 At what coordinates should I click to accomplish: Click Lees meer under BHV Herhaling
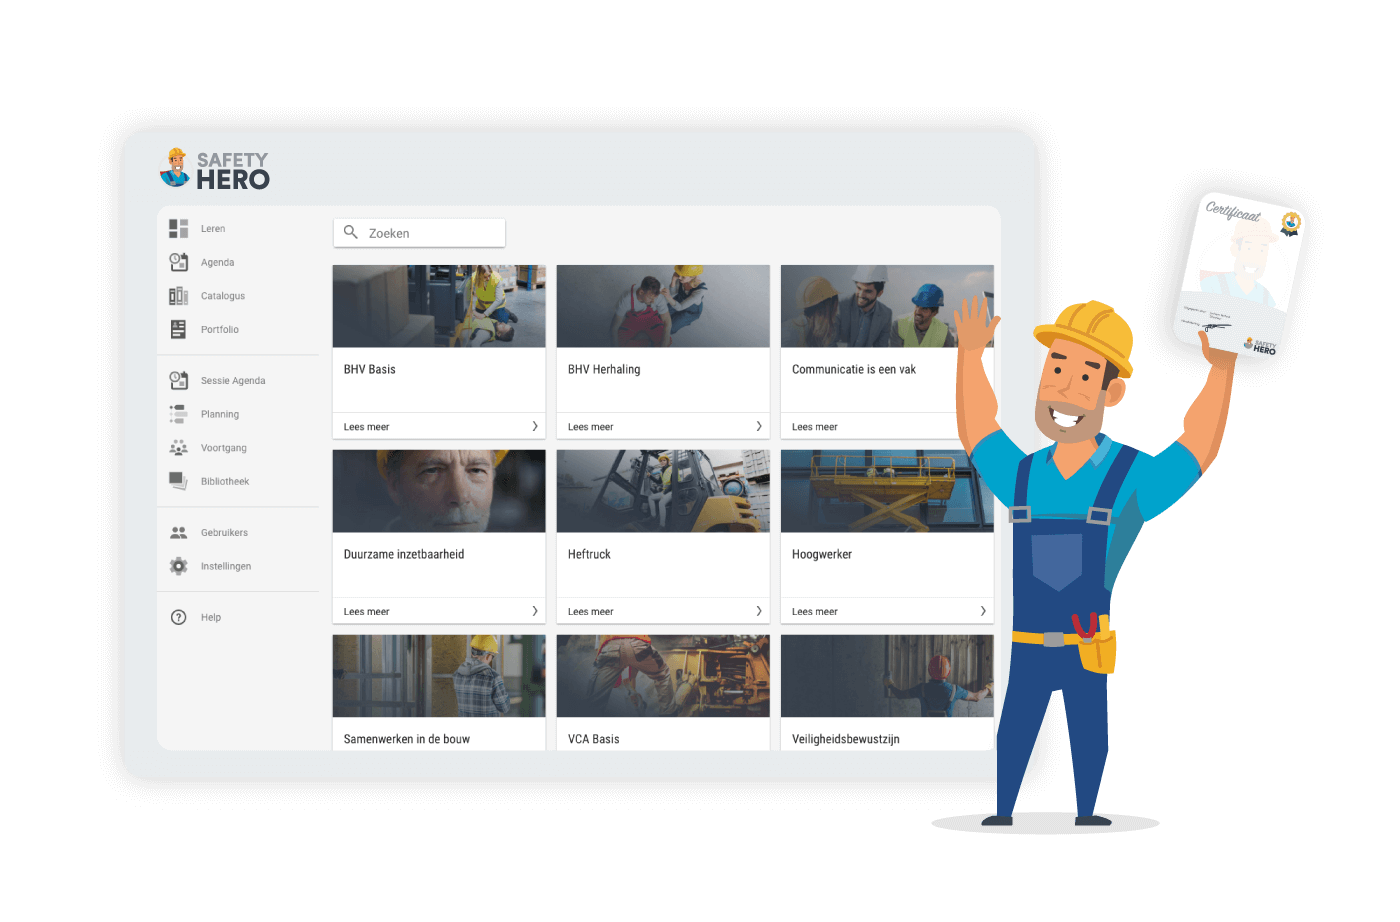(590, 427)
